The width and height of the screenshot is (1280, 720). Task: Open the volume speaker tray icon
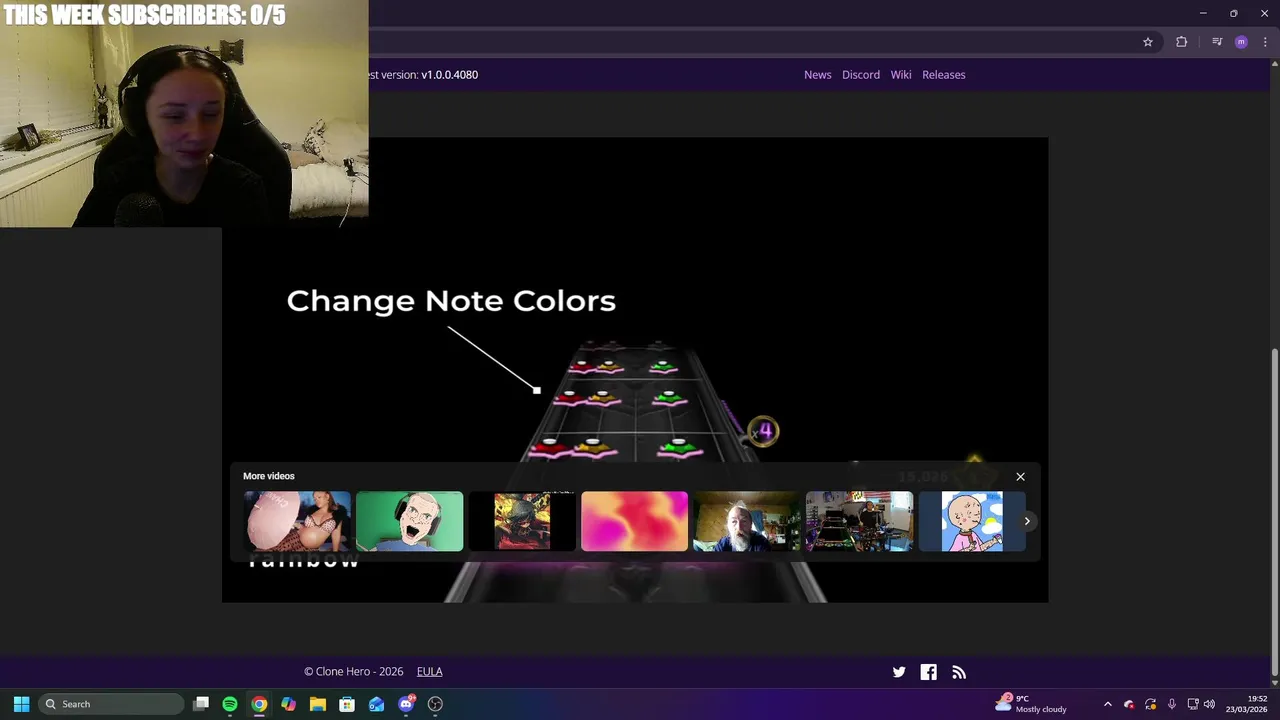pos(1209,704)
